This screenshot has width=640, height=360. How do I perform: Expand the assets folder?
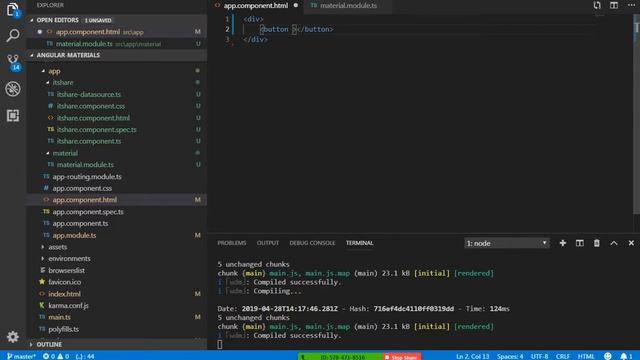pyautogui.click(x=57, y=247)
